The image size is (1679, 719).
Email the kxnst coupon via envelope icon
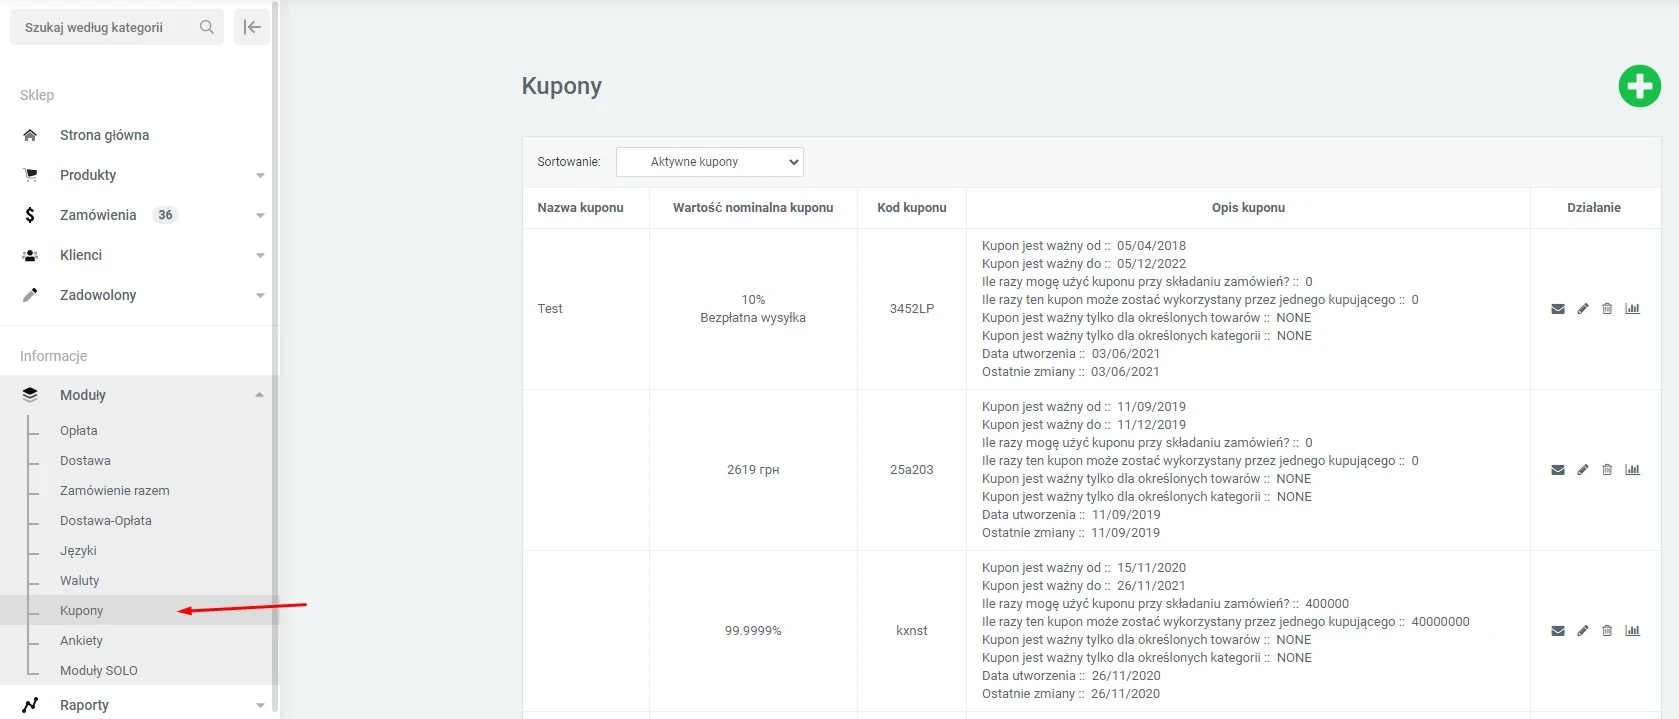click(1558, 631)
